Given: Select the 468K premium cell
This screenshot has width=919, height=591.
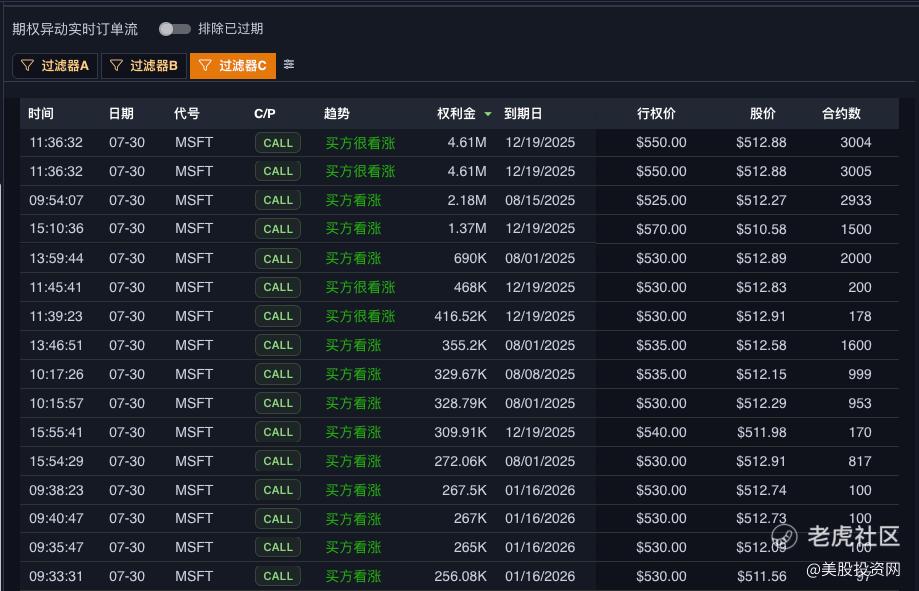Looking at the screenshot, I should (x=470, y=287).
